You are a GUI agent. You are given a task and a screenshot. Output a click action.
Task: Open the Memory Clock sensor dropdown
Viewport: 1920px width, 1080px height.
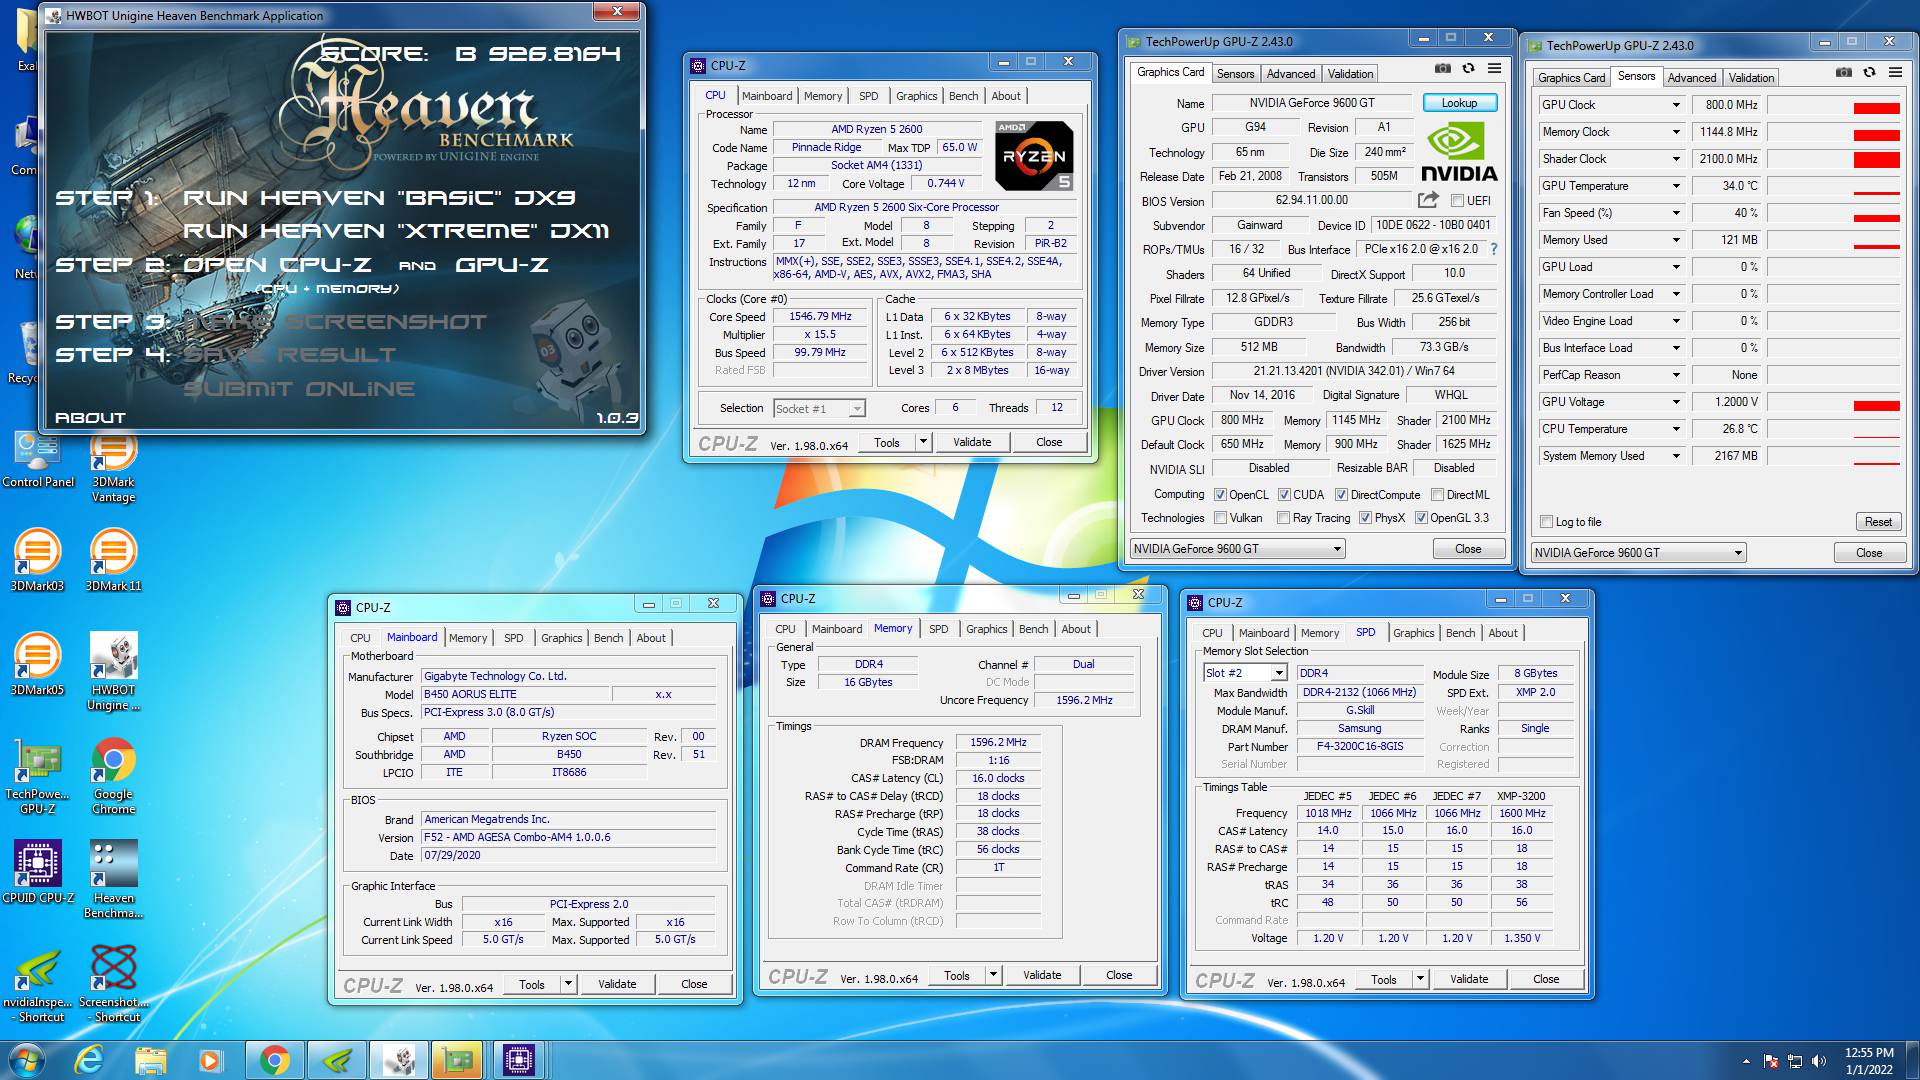pyautogui.click(x=1676, y=132)
